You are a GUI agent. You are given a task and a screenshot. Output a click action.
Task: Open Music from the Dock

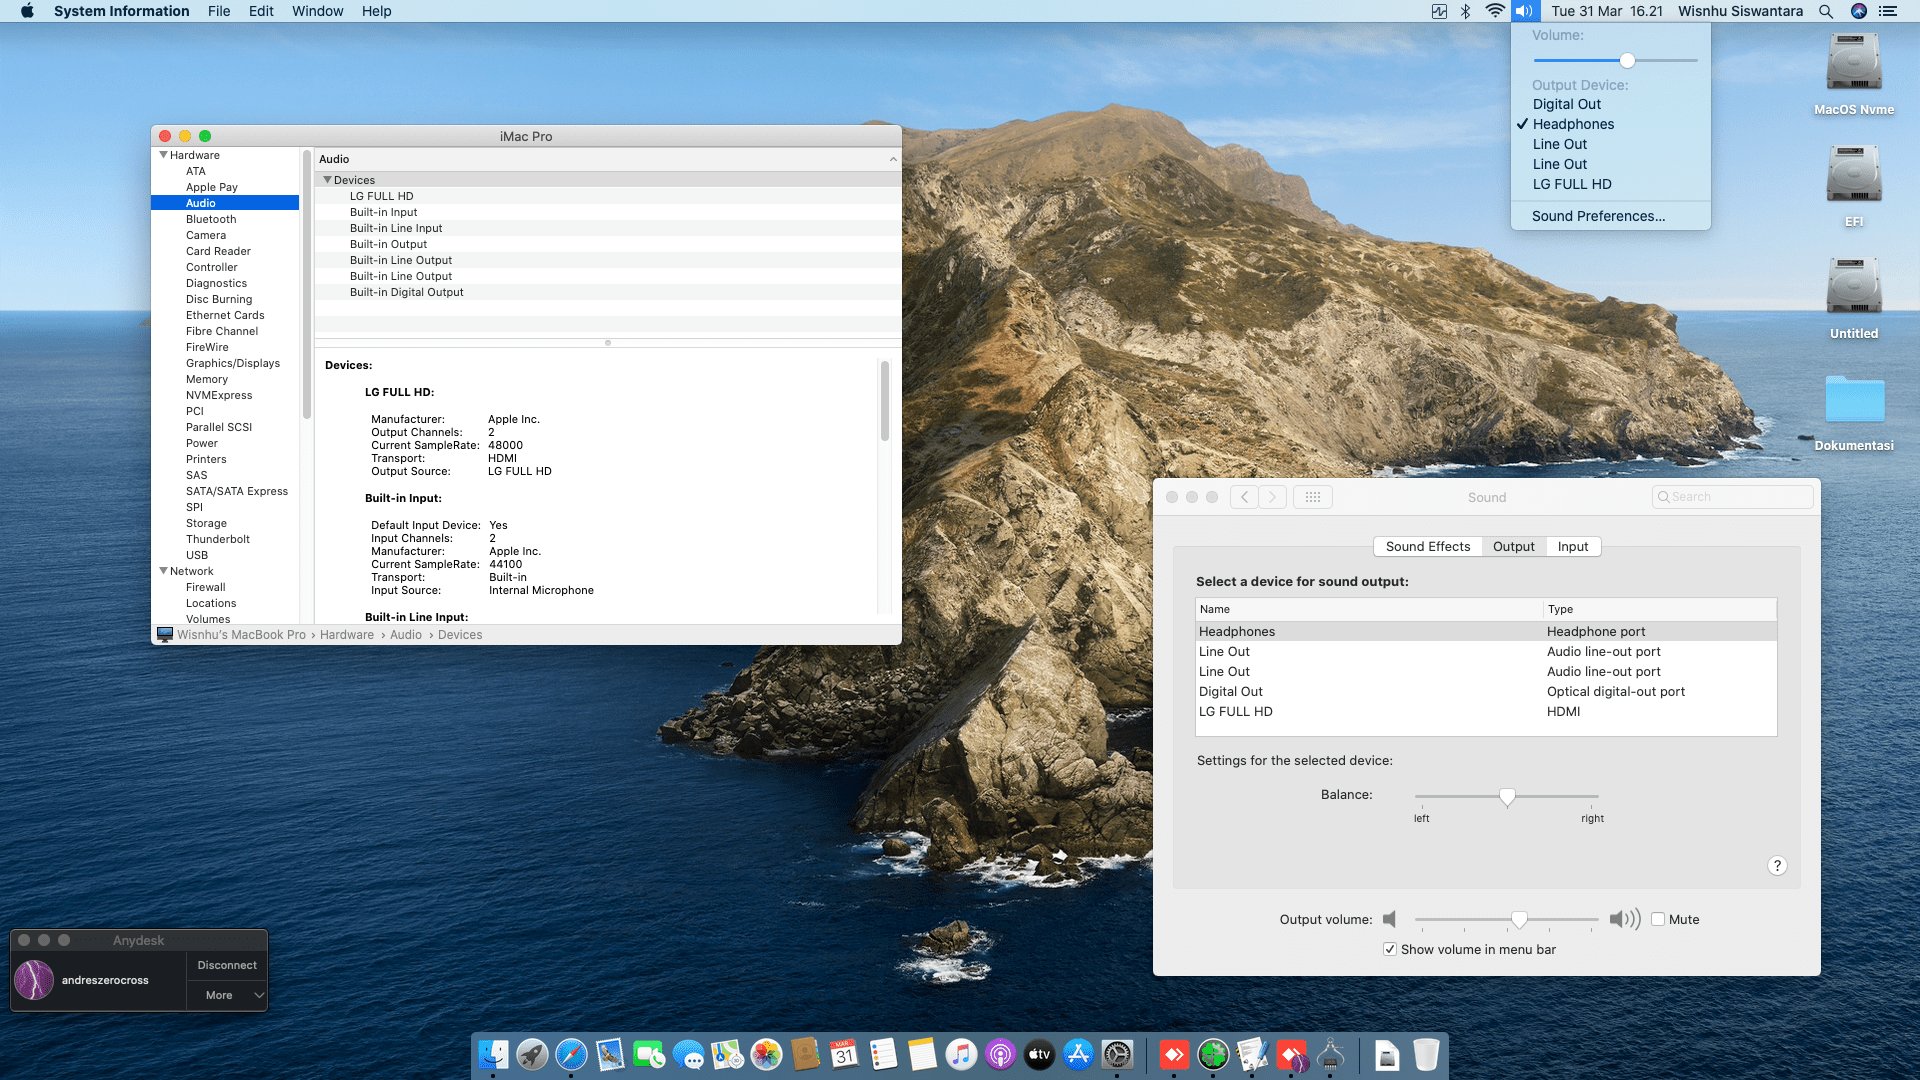point(961,1054)
